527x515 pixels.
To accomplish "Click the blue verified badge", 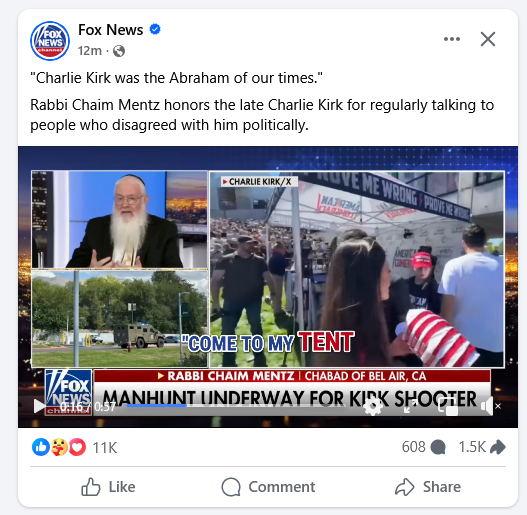I will point(155,30).
